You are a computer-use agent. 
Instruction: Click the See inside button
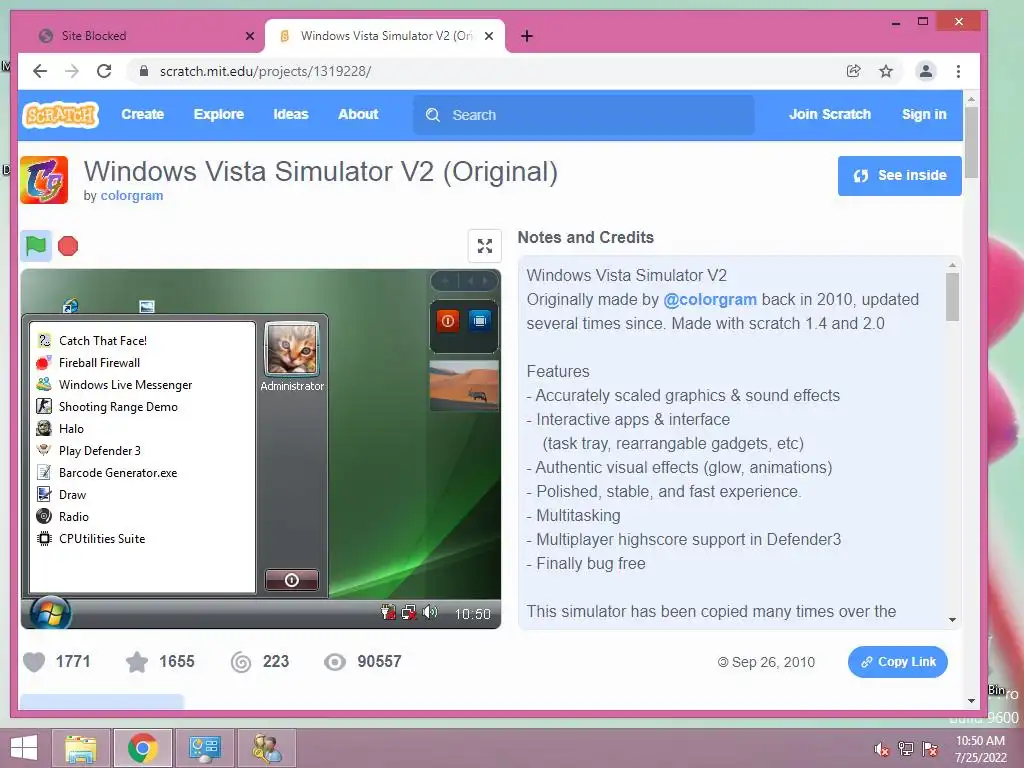[x=900, y=176]
